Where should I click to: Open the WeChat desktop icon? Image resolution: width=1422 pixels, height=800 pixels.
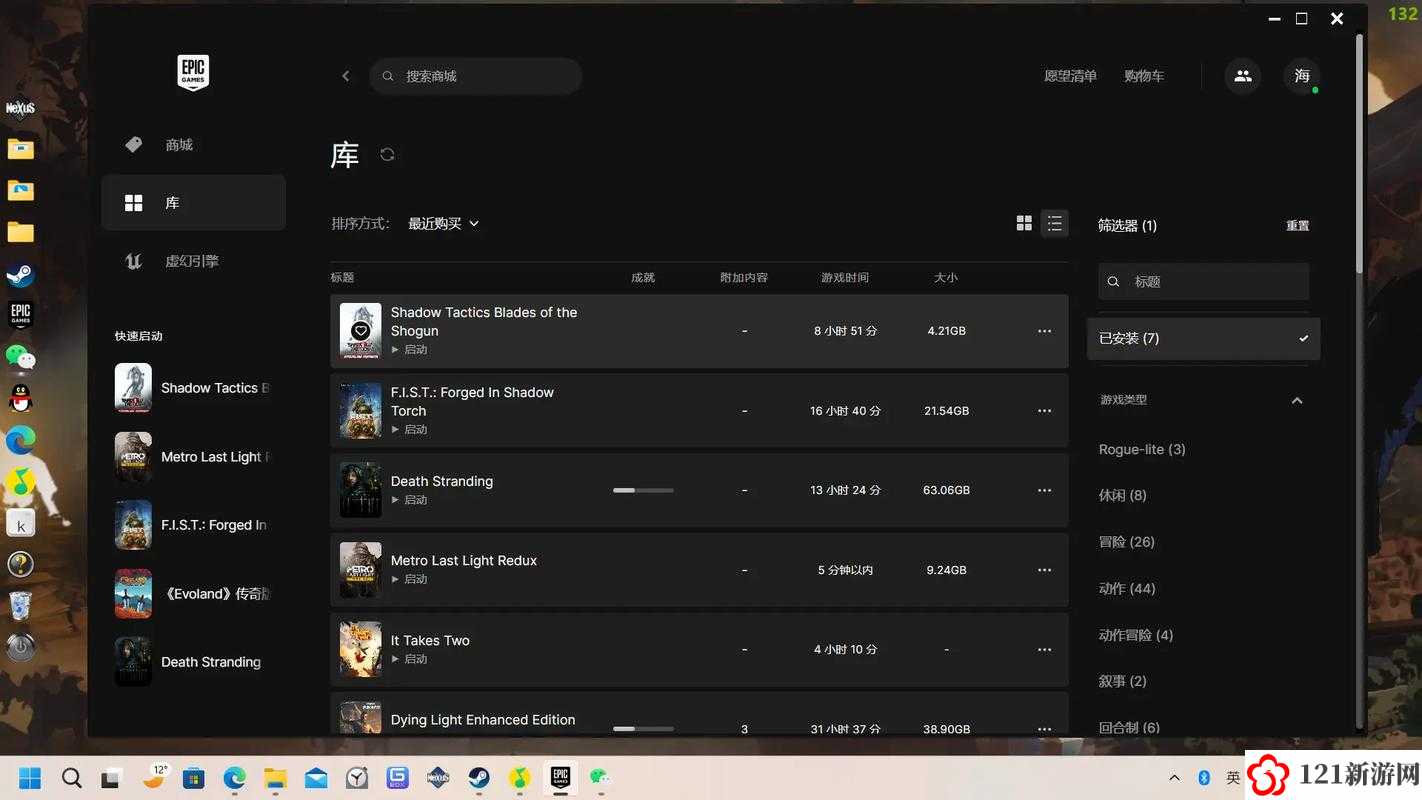pyautogui.click(x=20, y=357)
